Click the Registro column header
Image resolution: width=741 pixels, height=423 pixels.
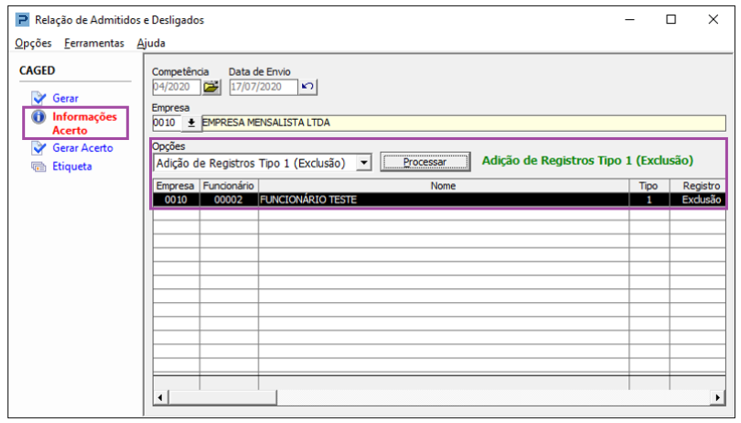tap(698, 186)
